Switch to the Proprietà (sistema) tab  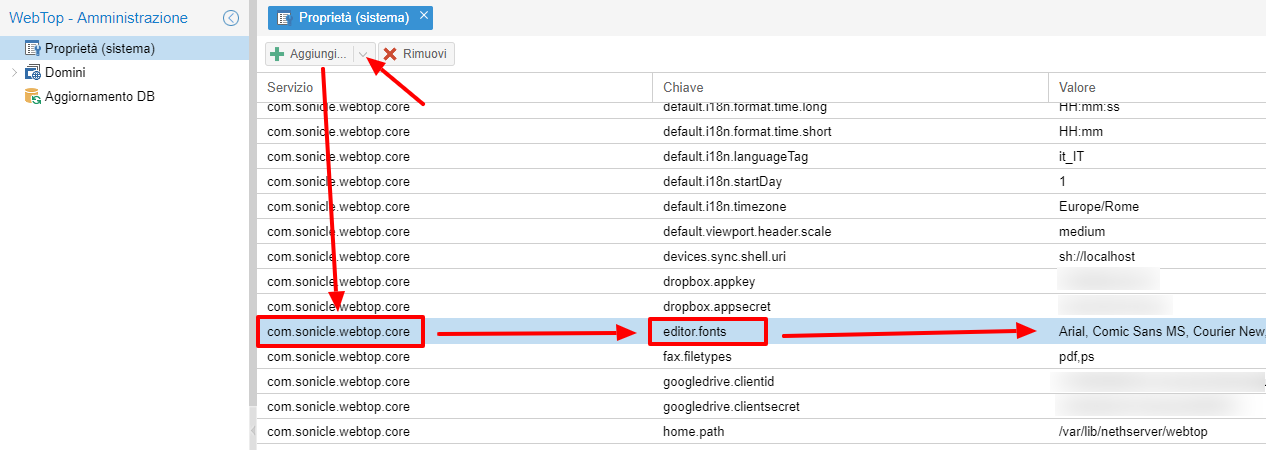tap(350, 18)
